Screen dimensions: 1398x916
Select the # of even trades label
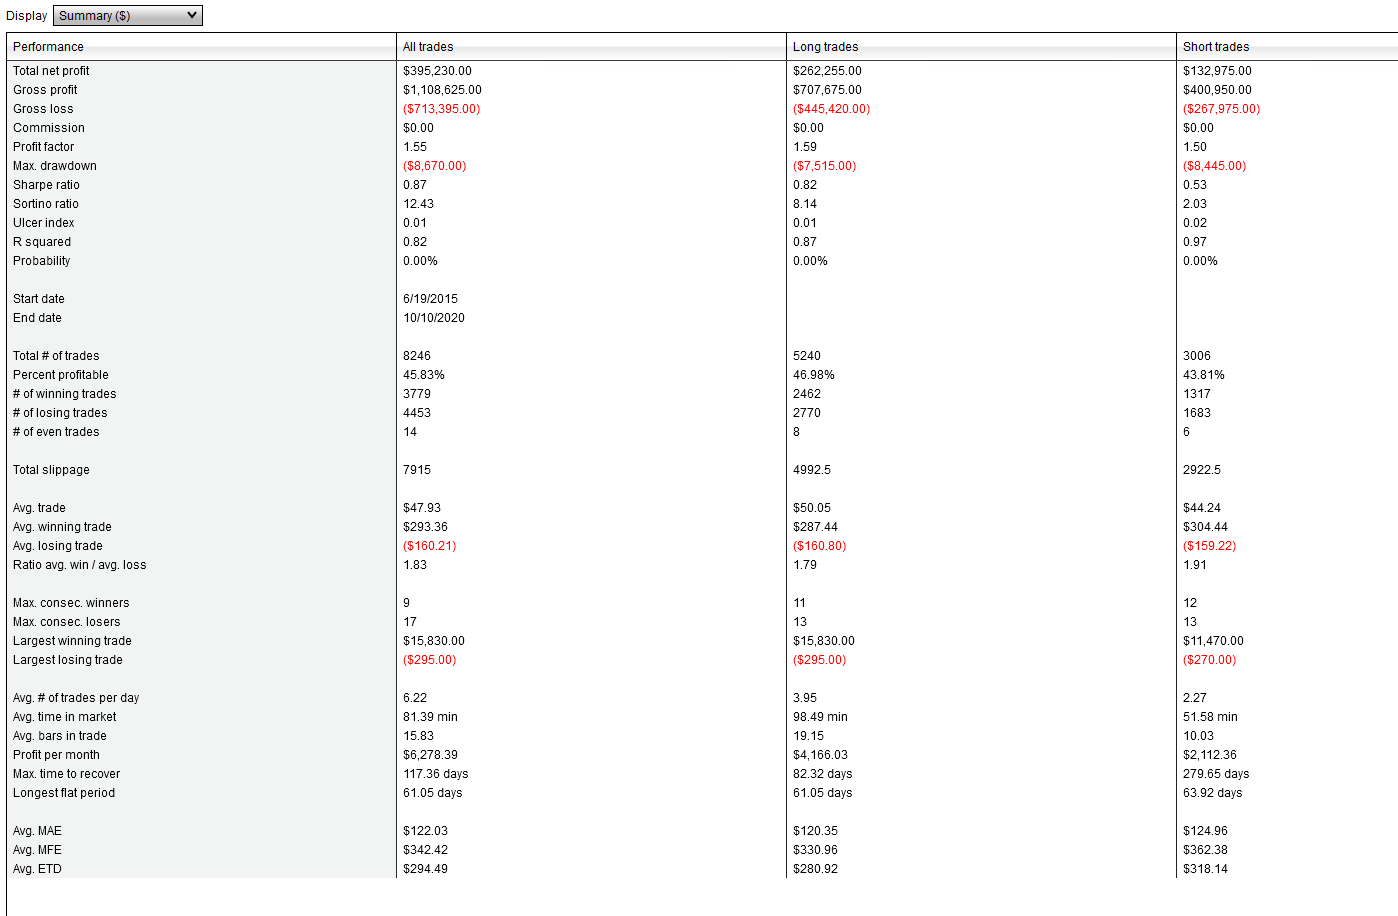[x=56, y=432]
